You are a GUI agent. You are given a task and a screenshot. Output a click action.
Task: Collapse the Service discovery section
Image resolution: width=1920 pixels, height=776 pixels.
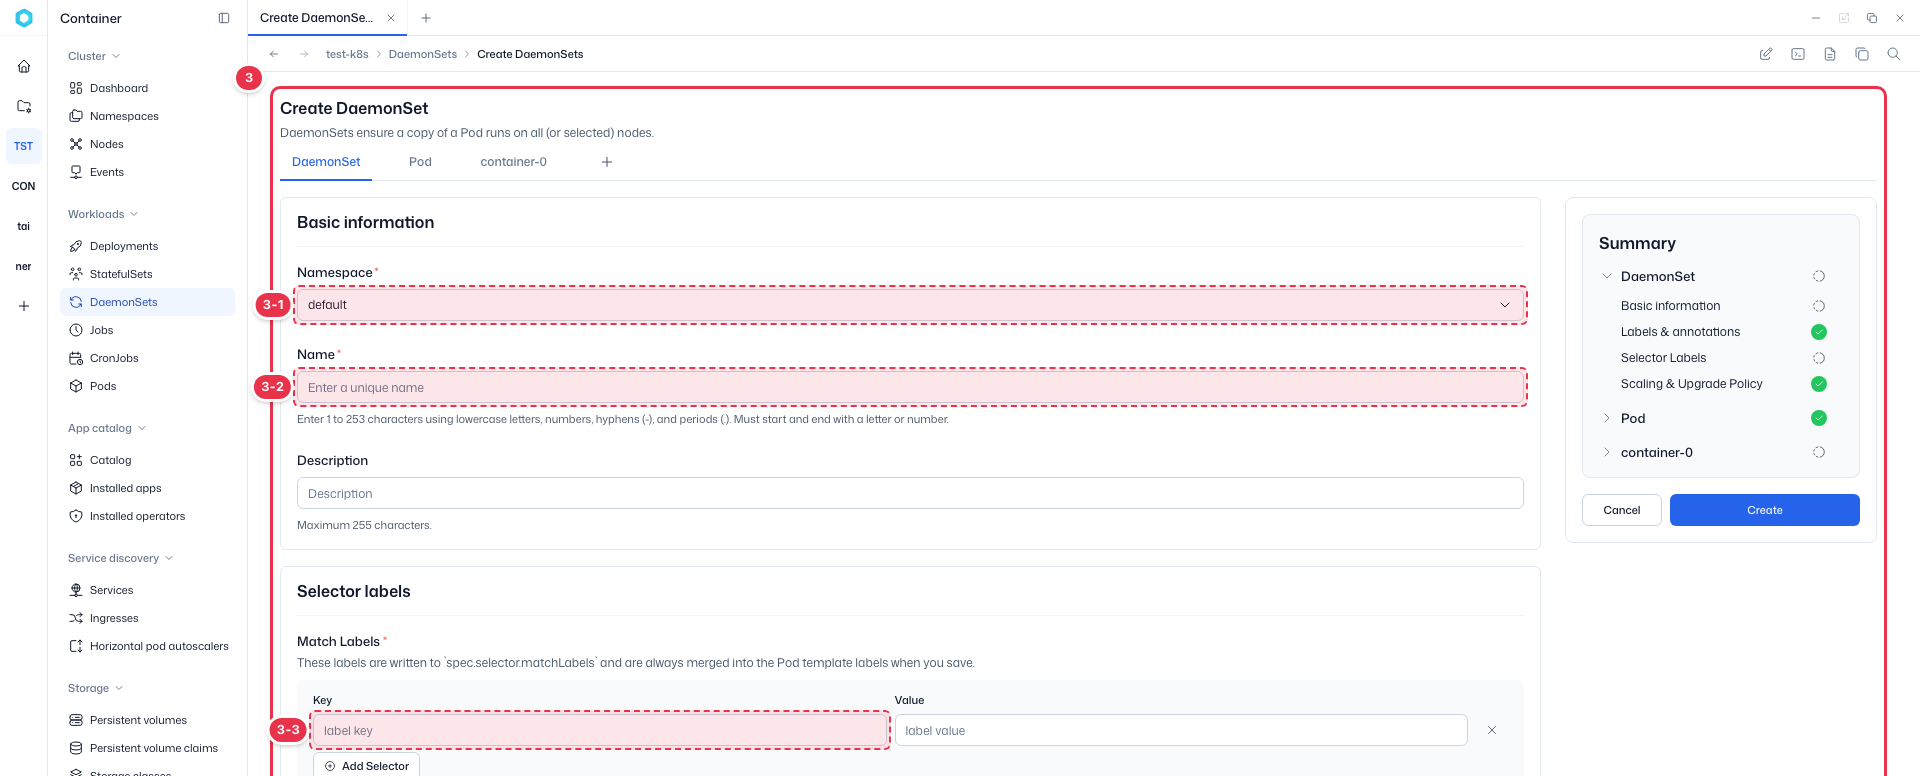pyautogui.click(x=121, y=558)
